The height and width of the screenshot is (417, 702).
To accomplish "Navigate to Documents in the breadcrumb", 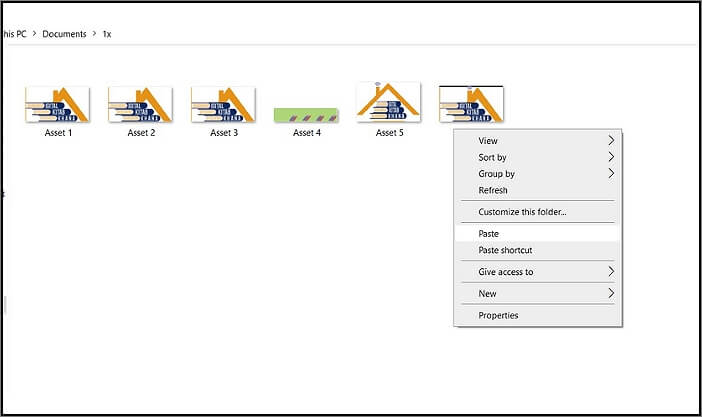I will point(64,34).
